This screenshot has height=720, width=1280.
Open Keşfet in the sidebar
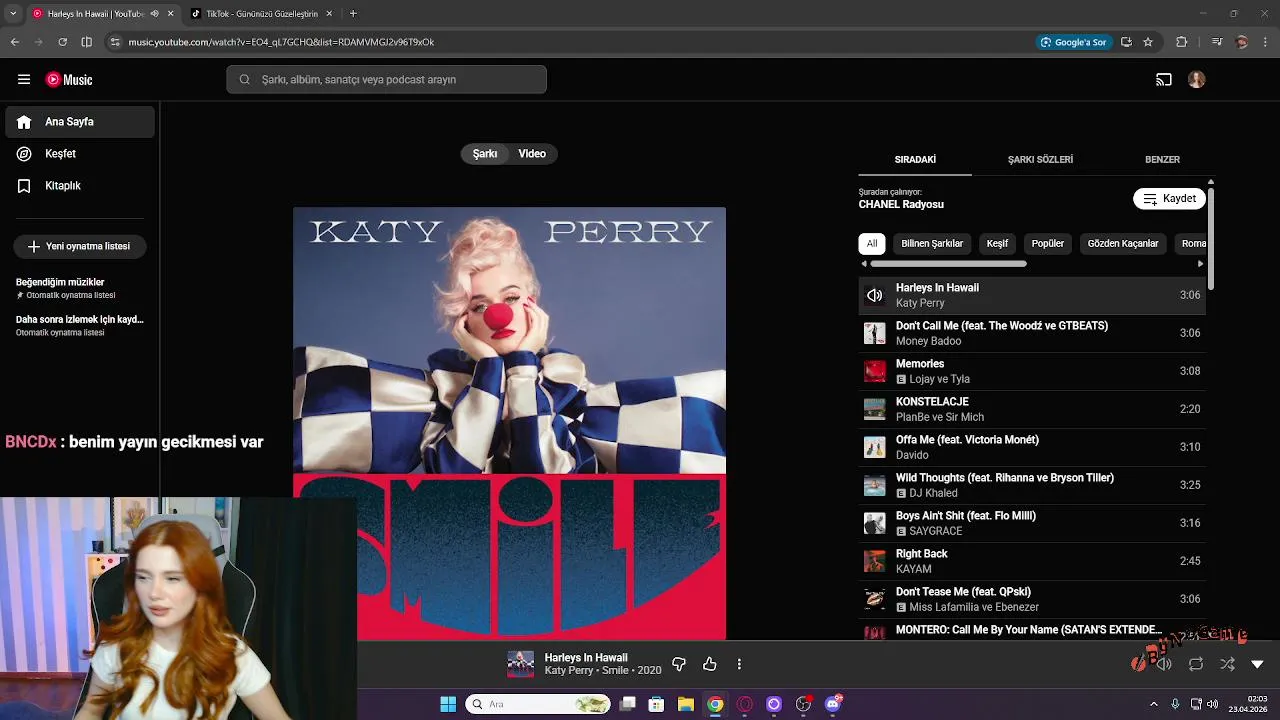[x=80, y=154]
